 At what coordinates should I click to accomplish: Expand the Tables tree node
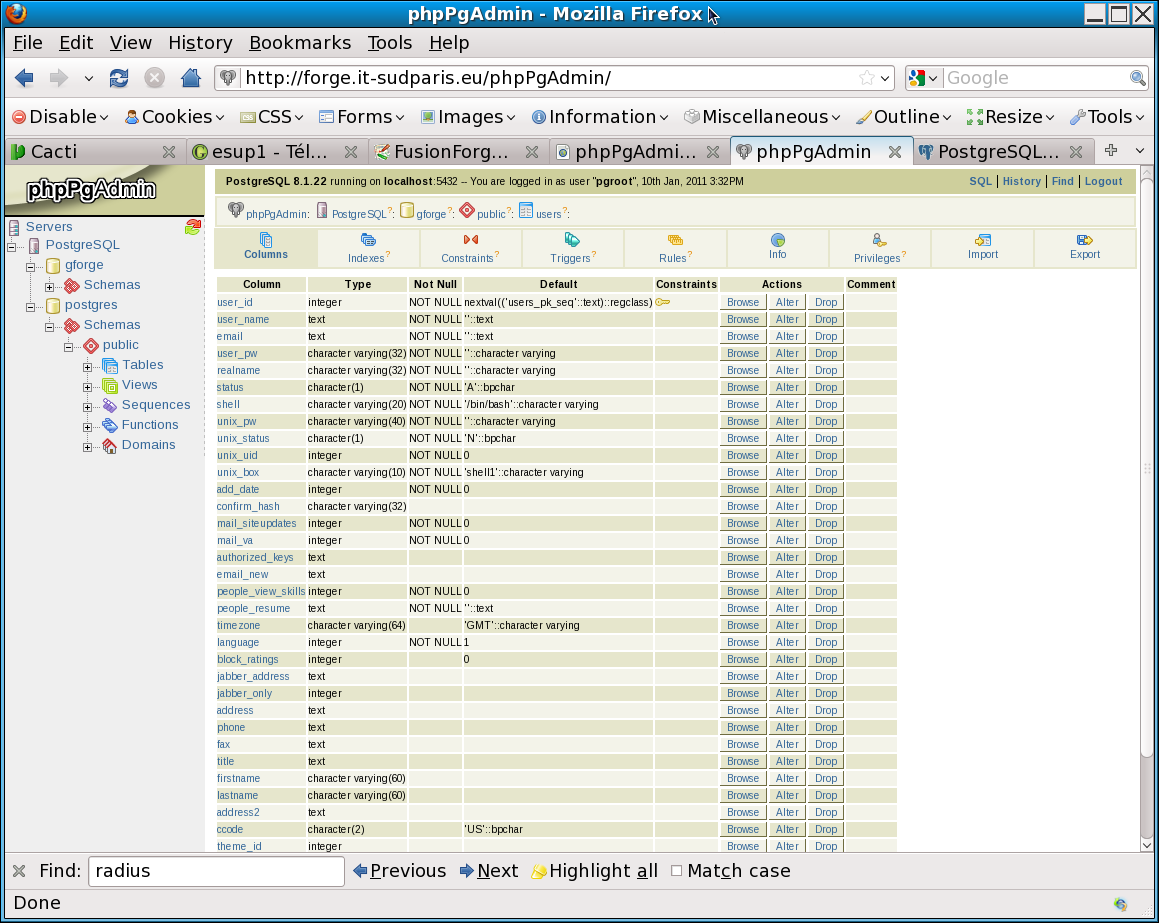(x=88, y=366)
